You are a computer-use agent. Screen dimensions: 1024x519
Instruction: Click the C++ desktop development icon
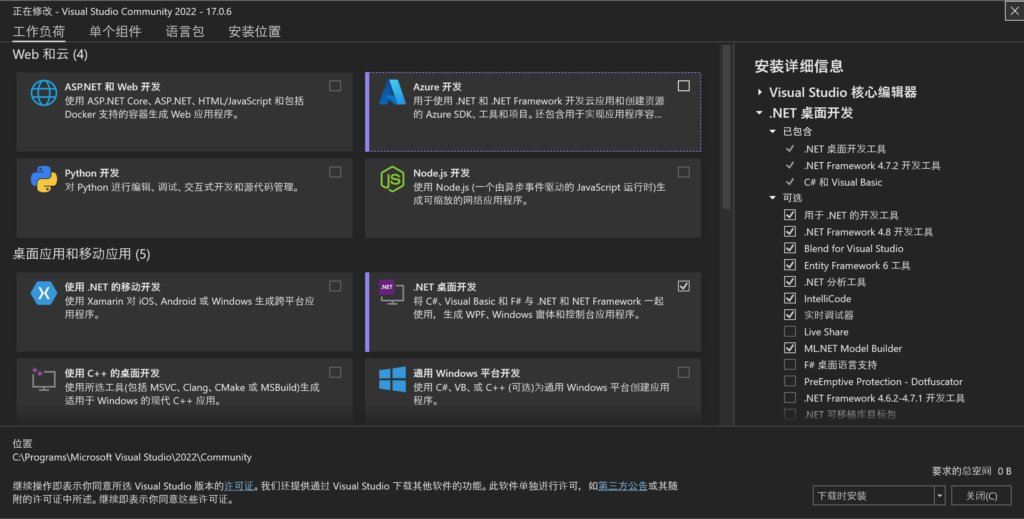[44, 379]
